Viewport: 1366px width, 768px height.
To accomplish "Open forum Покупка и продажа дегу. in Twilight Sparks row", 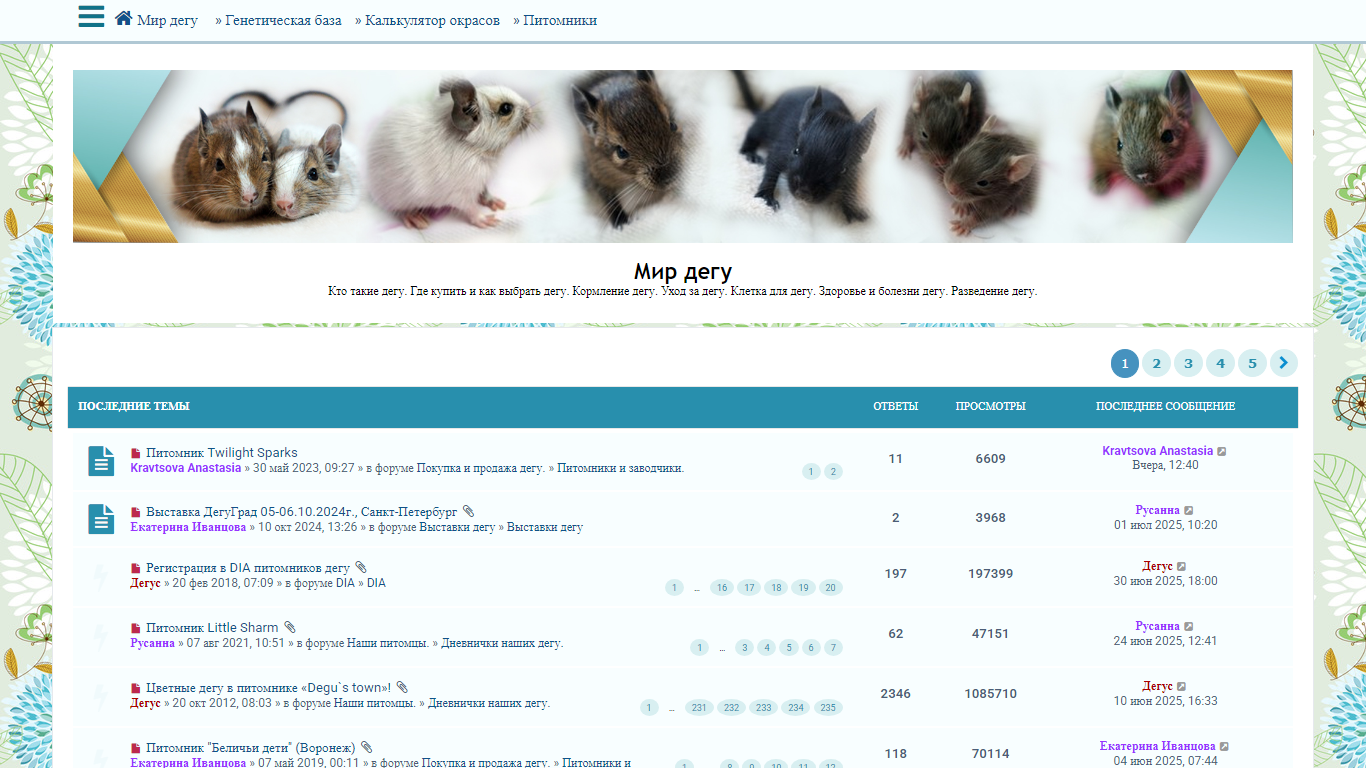I will (x=481, y=468).
